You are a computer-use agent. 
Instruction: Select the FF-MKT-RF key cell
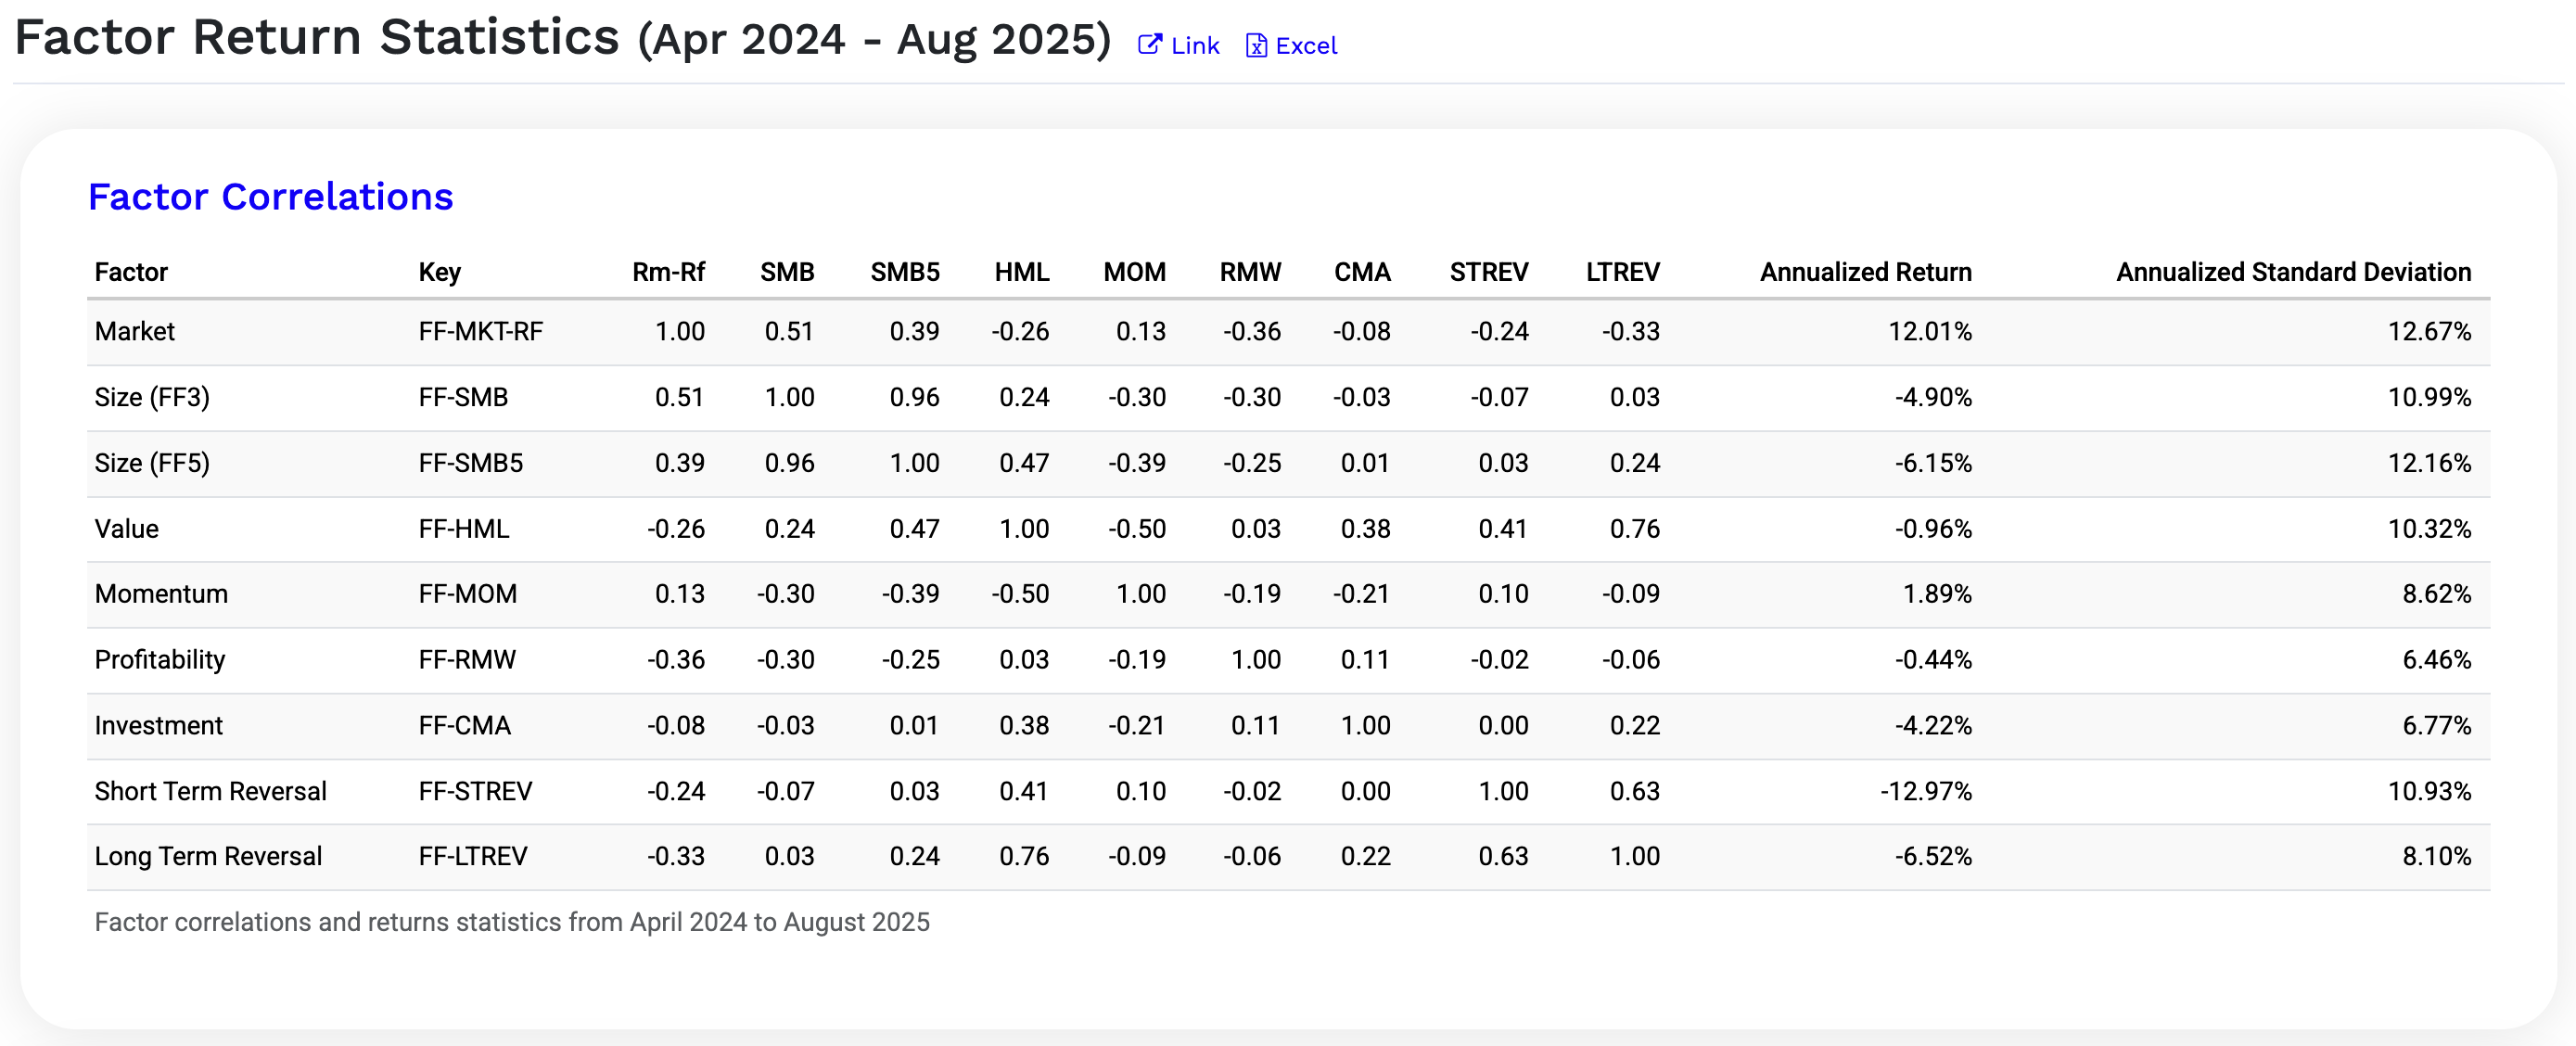pos(480,332)
